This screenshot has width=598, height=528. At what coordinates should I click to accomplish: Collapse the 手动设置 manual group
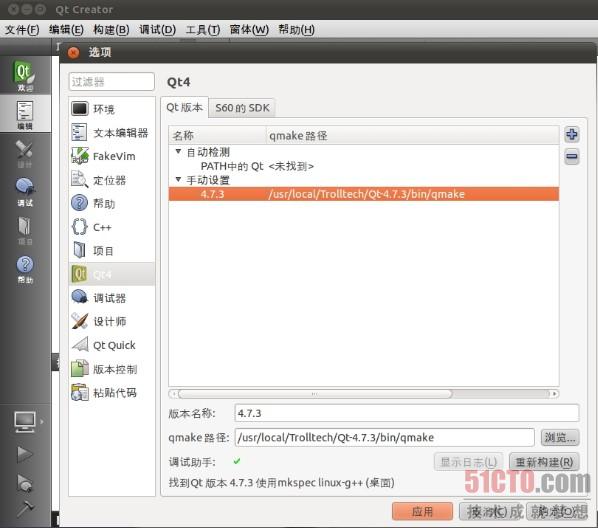[x=178, y=179]
